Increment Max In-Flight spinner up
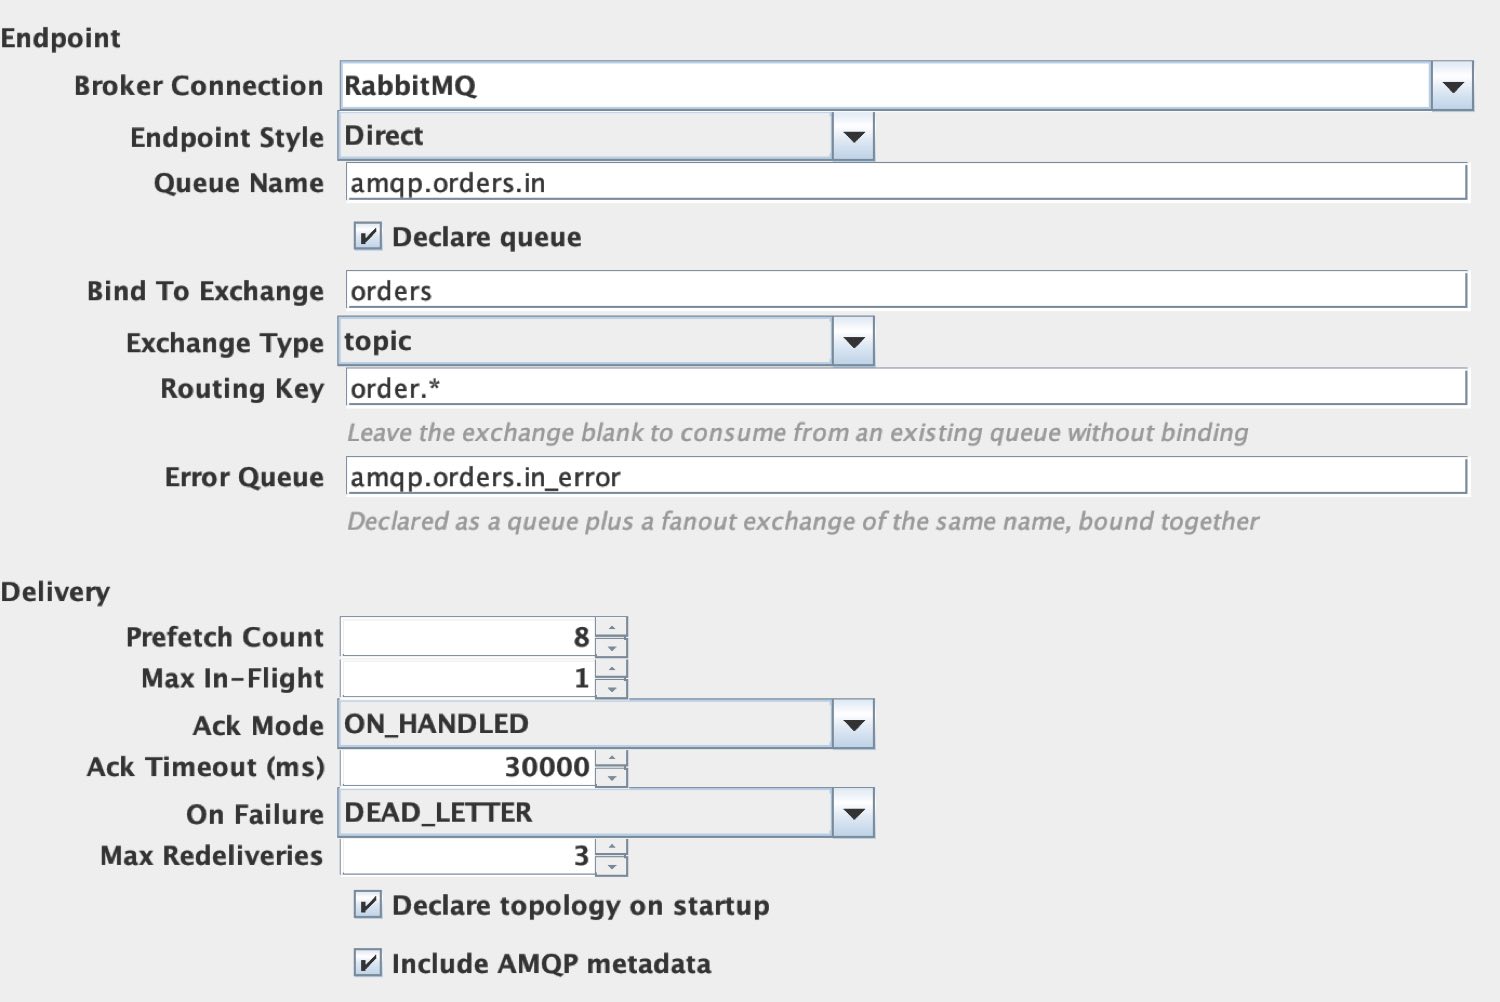This screenshot has height=1002, width=1500. [611, 668]
